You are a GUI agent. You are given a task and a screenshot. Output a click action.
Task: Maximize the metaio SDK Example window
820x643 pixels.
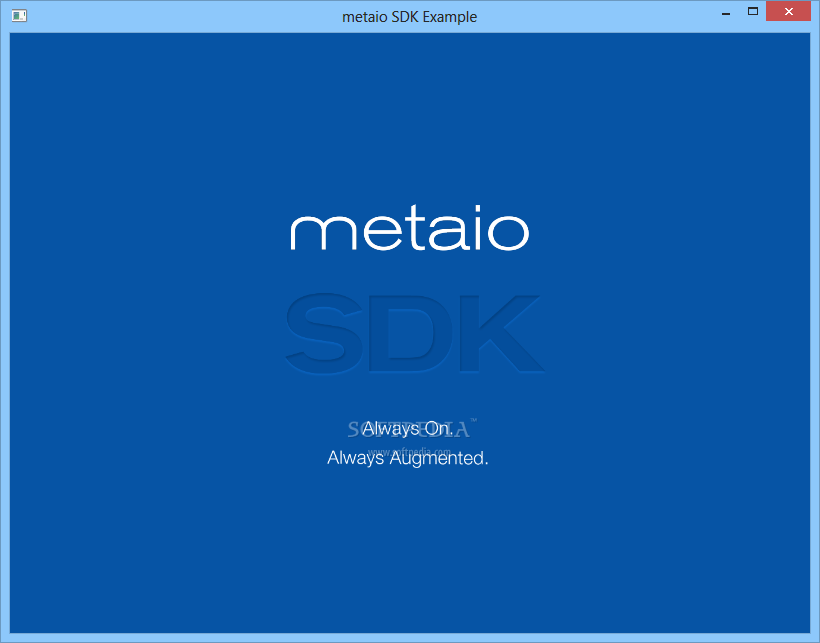pos(753,12)
